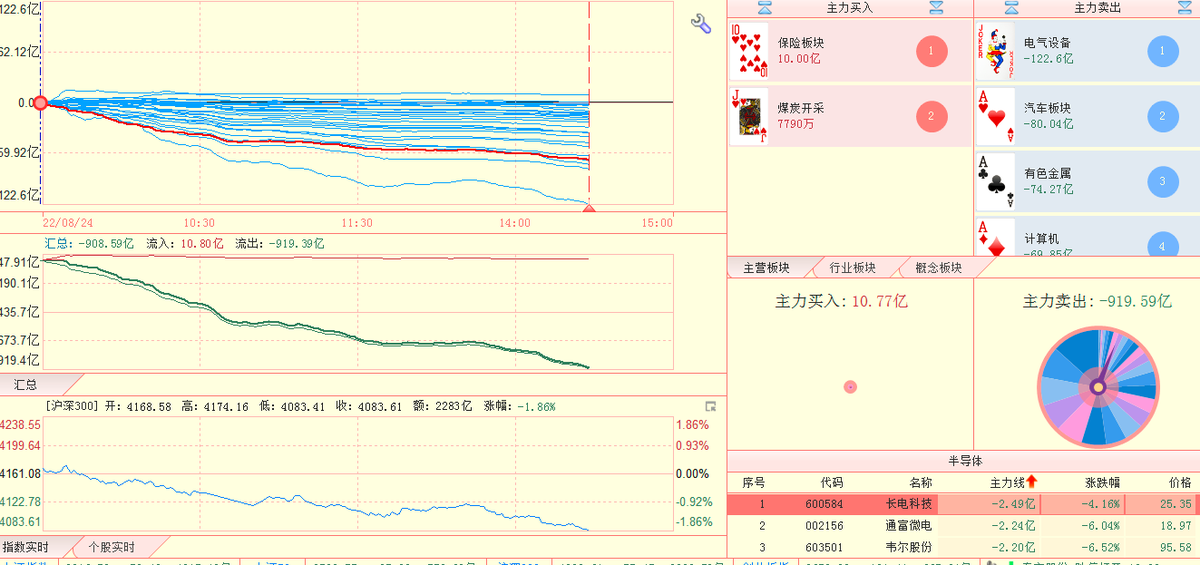Maximize the 沪深300 chart via corner icon
1200x565 pixels.
click(711, 406)
